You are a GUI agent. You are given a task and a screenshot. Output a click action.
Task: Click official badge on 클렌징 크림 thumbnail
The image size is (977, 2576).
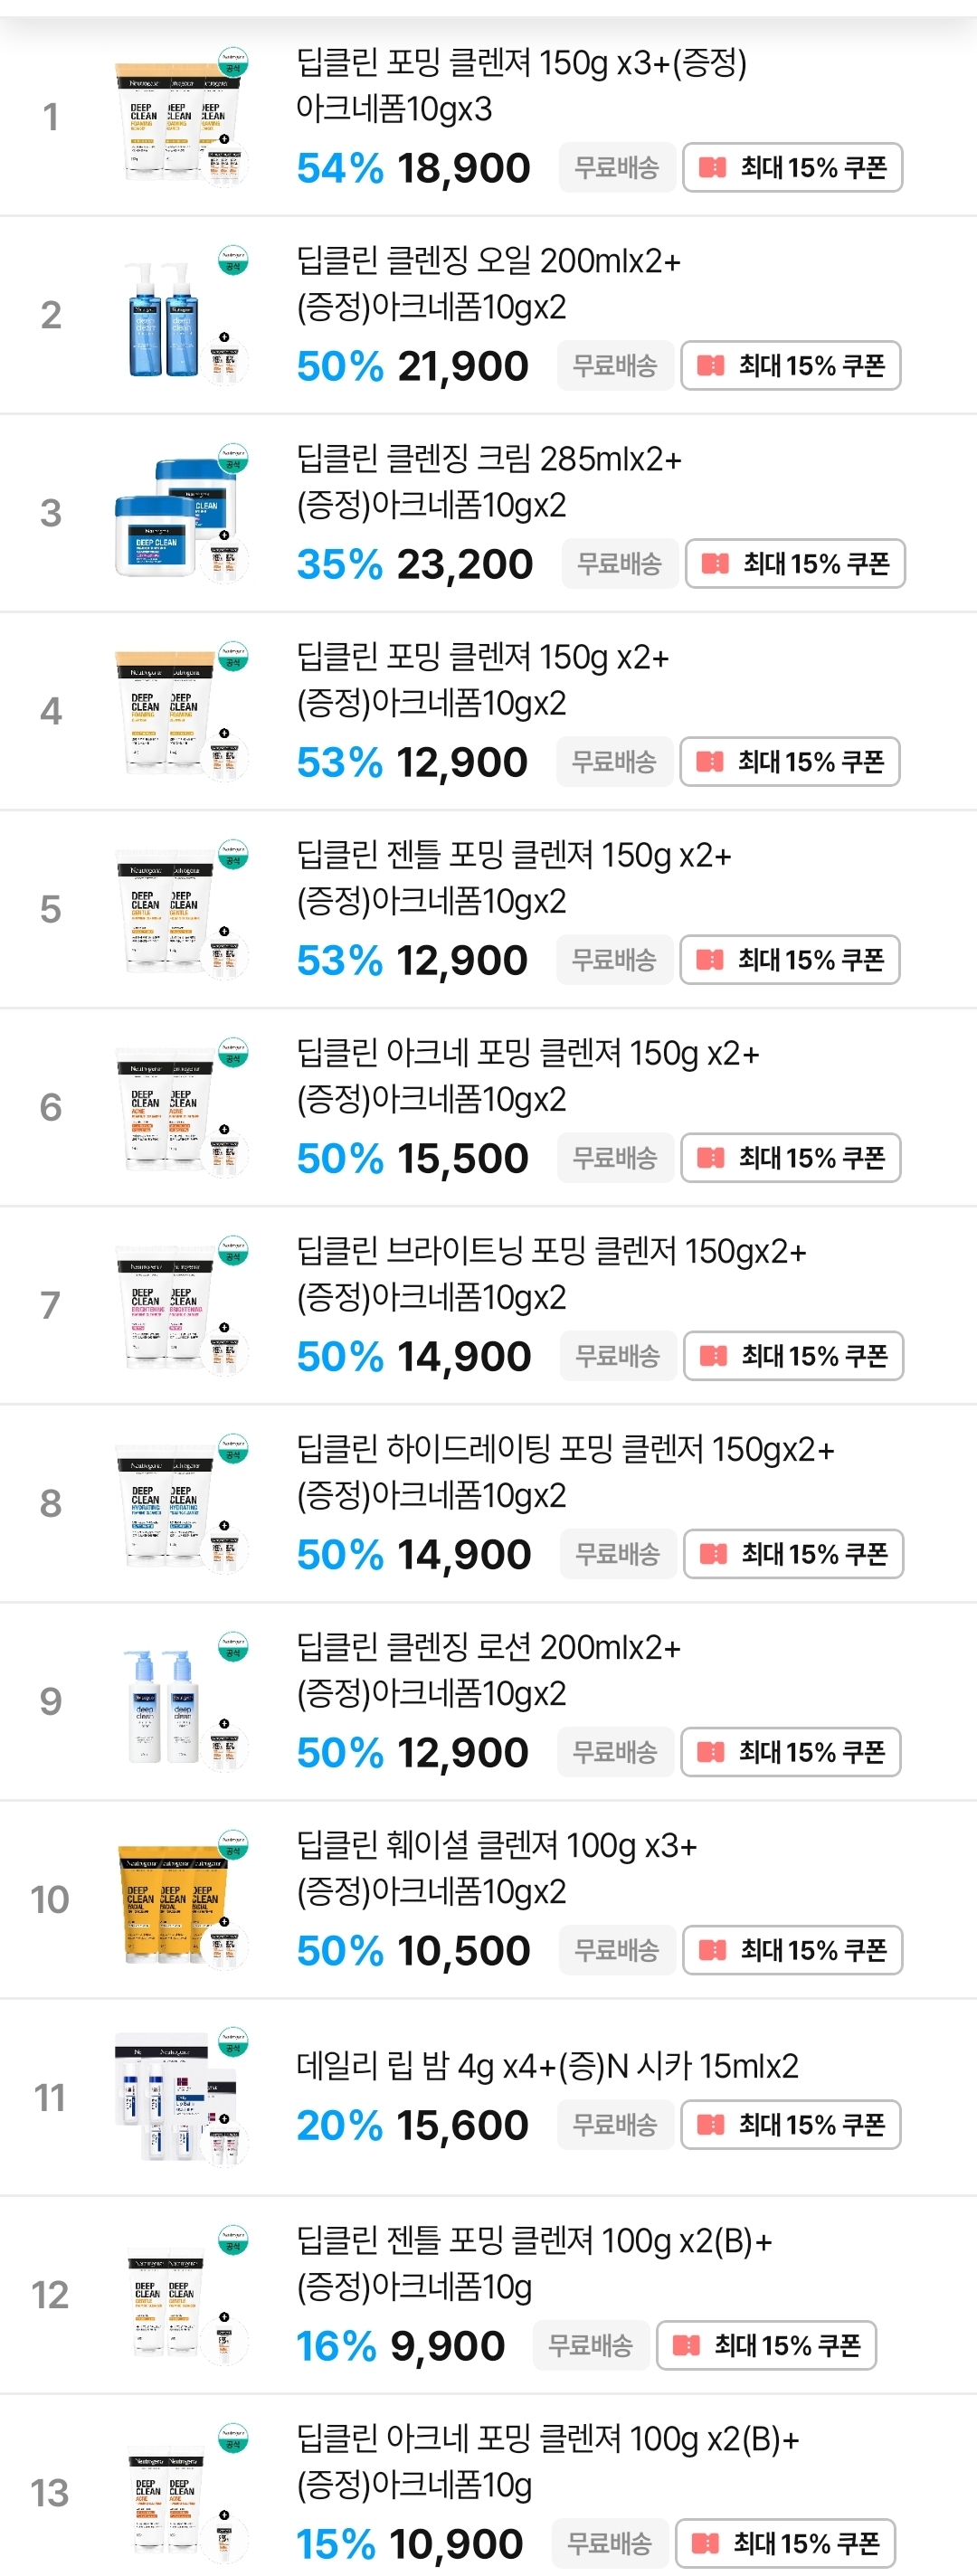[x=233, y=458]
